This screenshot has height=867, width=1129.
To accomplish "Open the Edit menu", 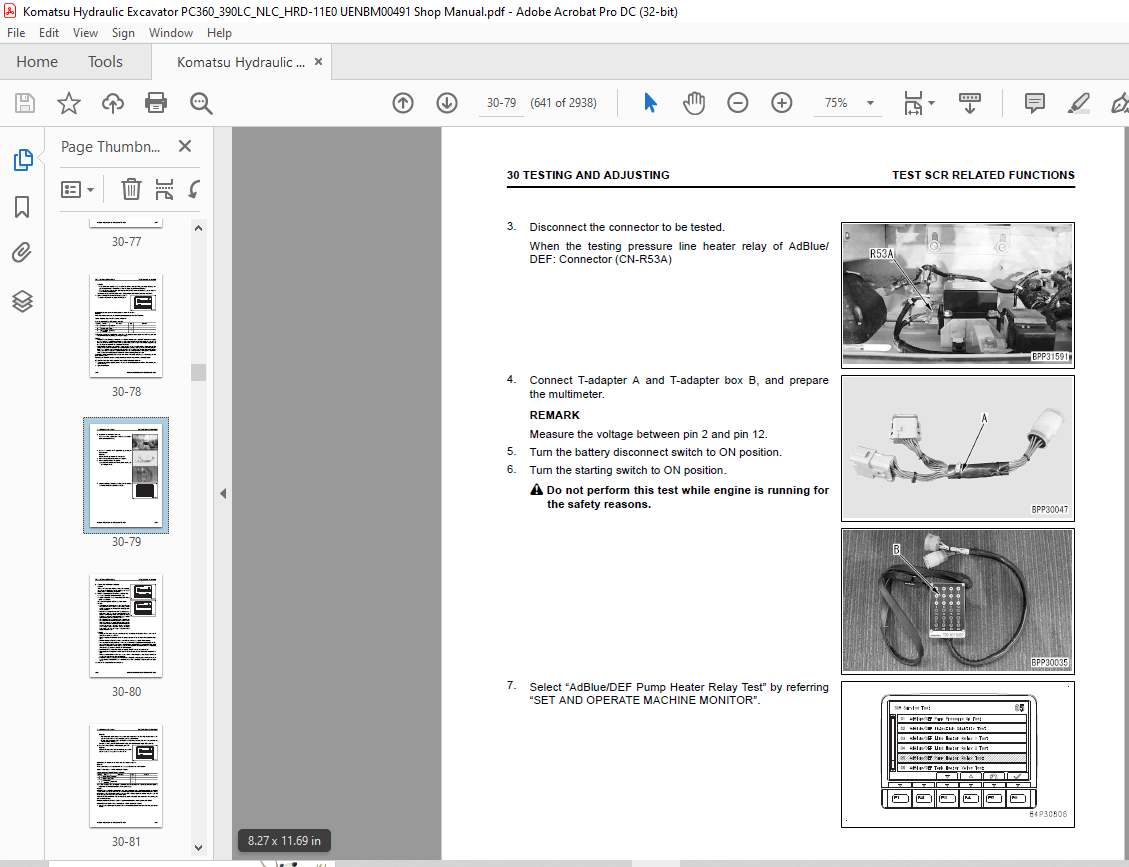I will click(49, 32).
